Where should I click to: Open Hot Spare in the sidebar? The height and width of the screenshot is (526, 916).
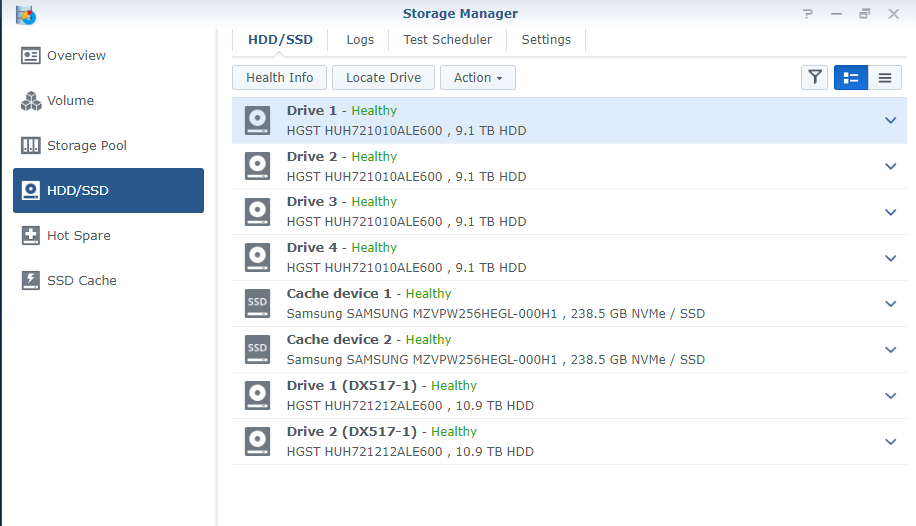tap(109, 236)
